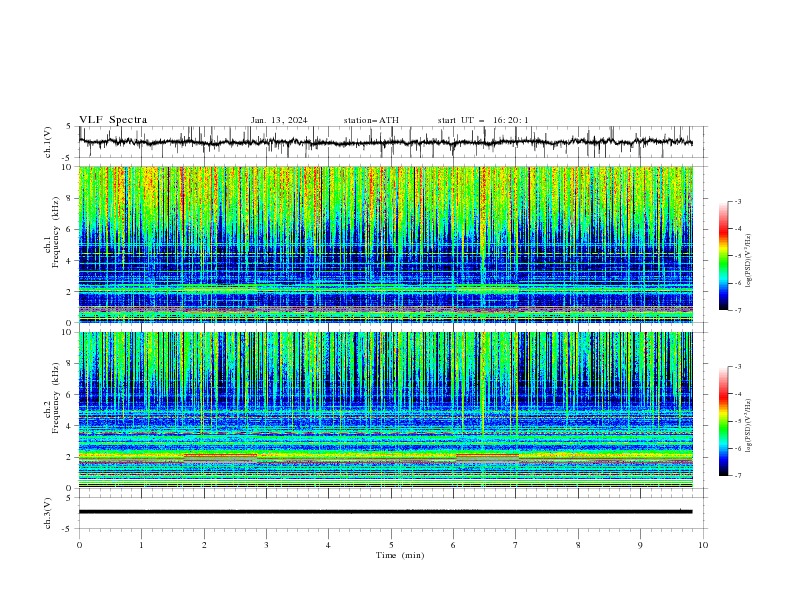This screenshot has width=792, height=612.
Task: Click time axis tick label "1"
Action: [x=141, y=545]
